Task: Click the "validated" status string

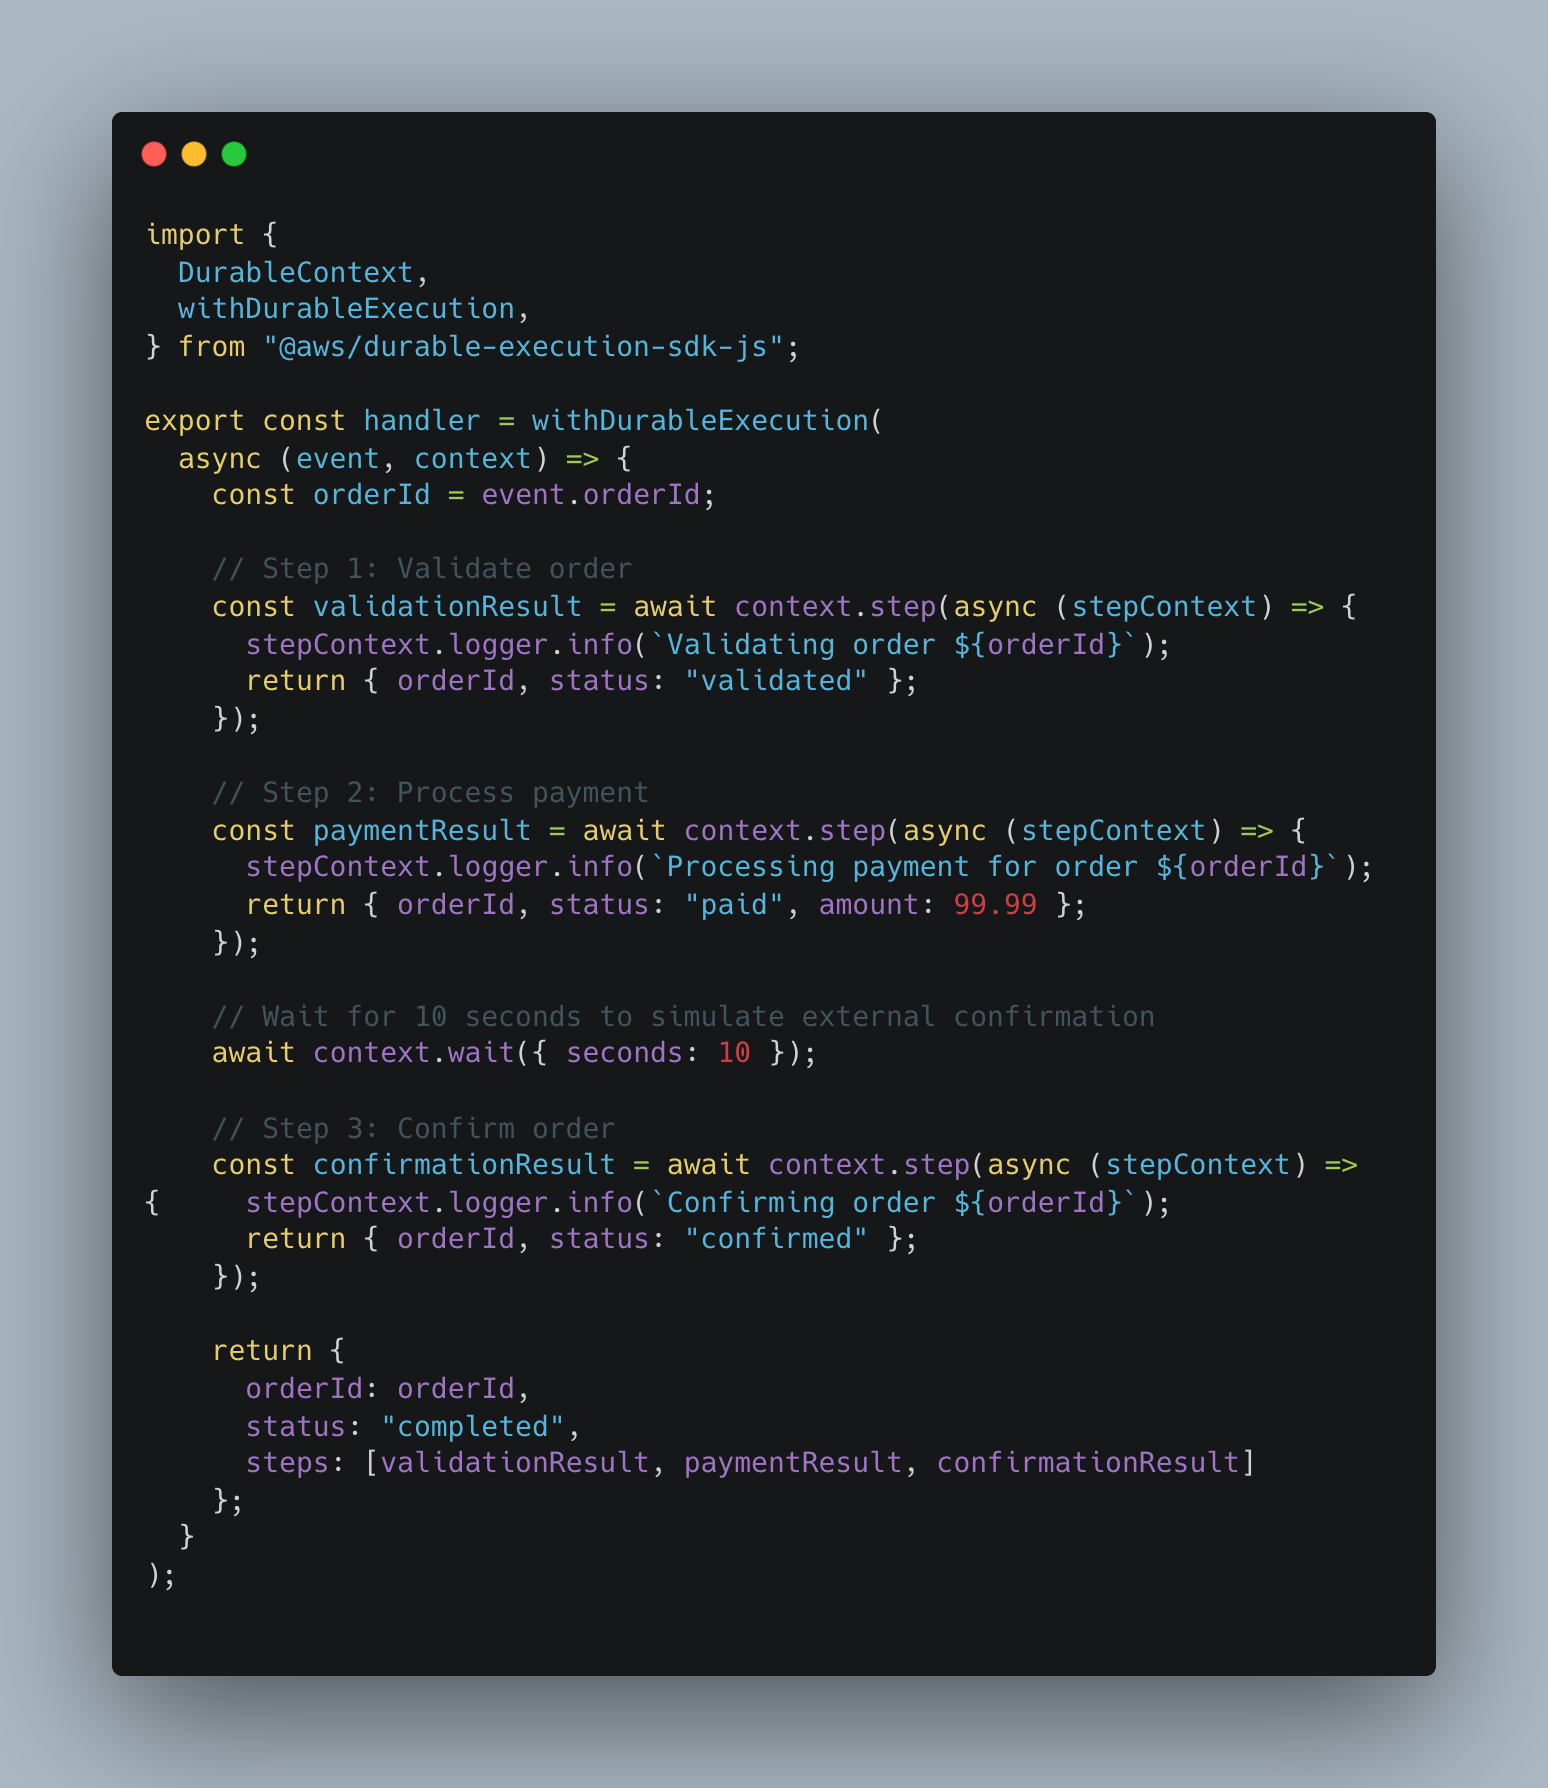Action: [776, 681]
